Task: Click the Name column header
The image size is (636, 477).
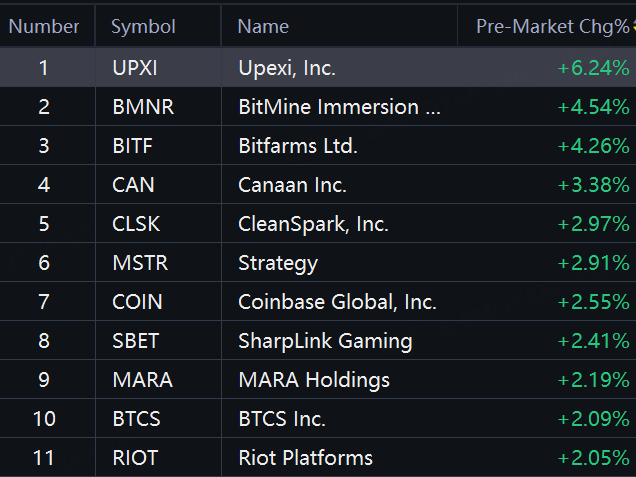Action: coord(263,27)
